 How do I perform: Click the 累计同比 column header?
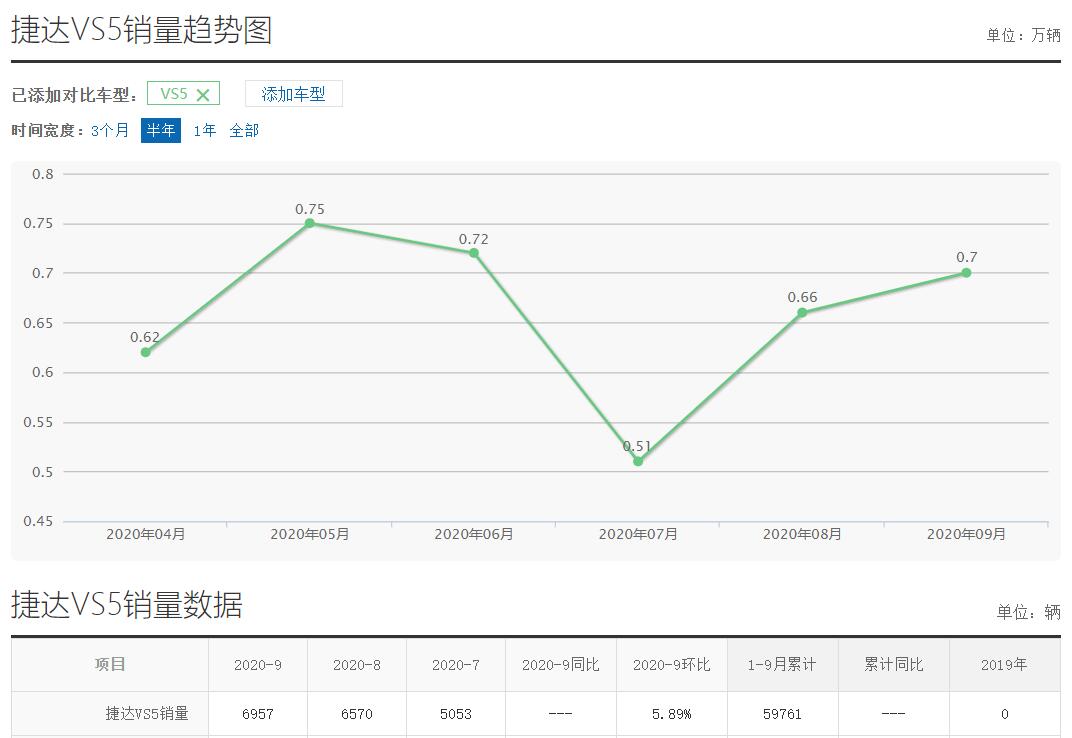(x=894, y=664)
